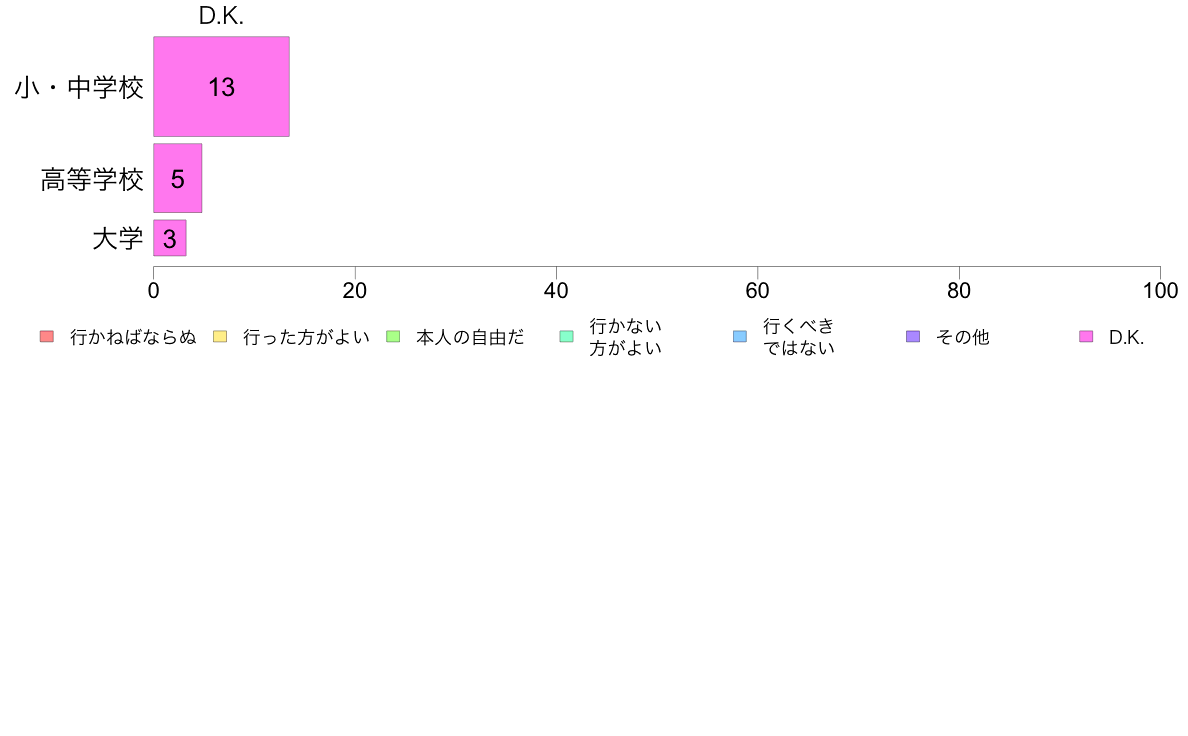Click the 0 tick label on axis
Viewport: 1188px width, 736px height.
[x=154, y=290]
